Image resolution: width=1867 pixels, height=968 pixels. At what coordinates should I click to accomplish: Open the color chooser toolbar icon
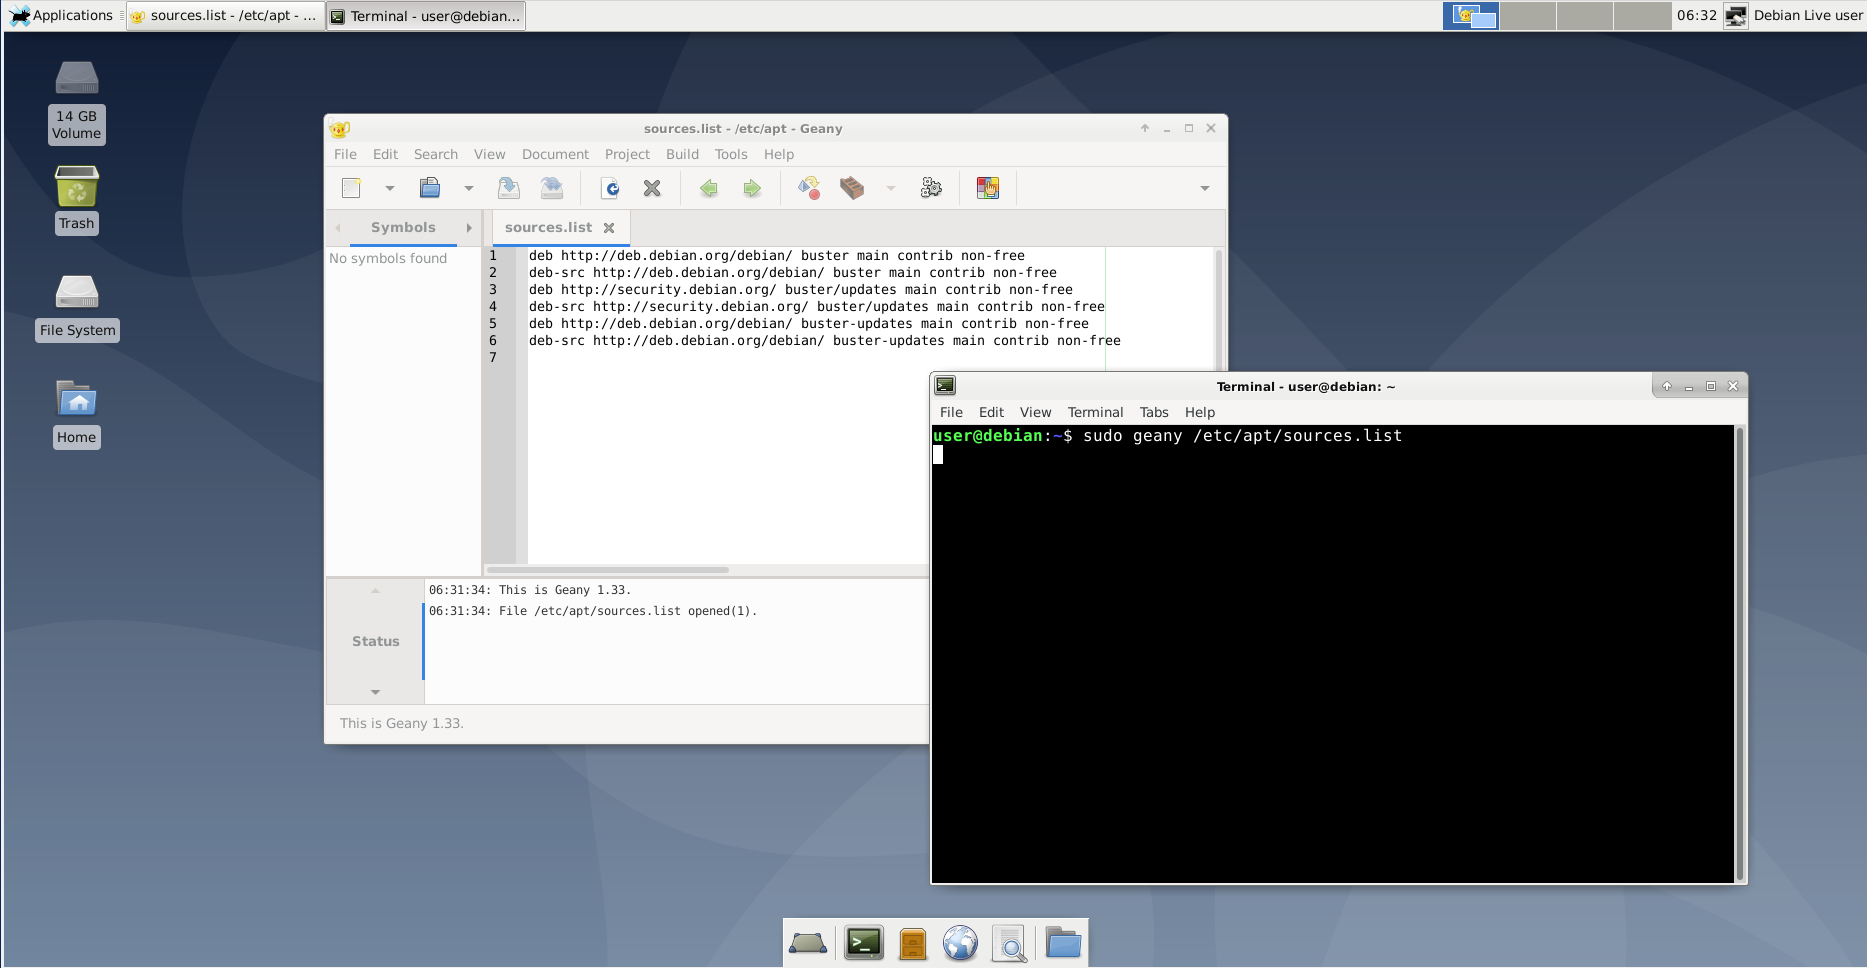988,188
